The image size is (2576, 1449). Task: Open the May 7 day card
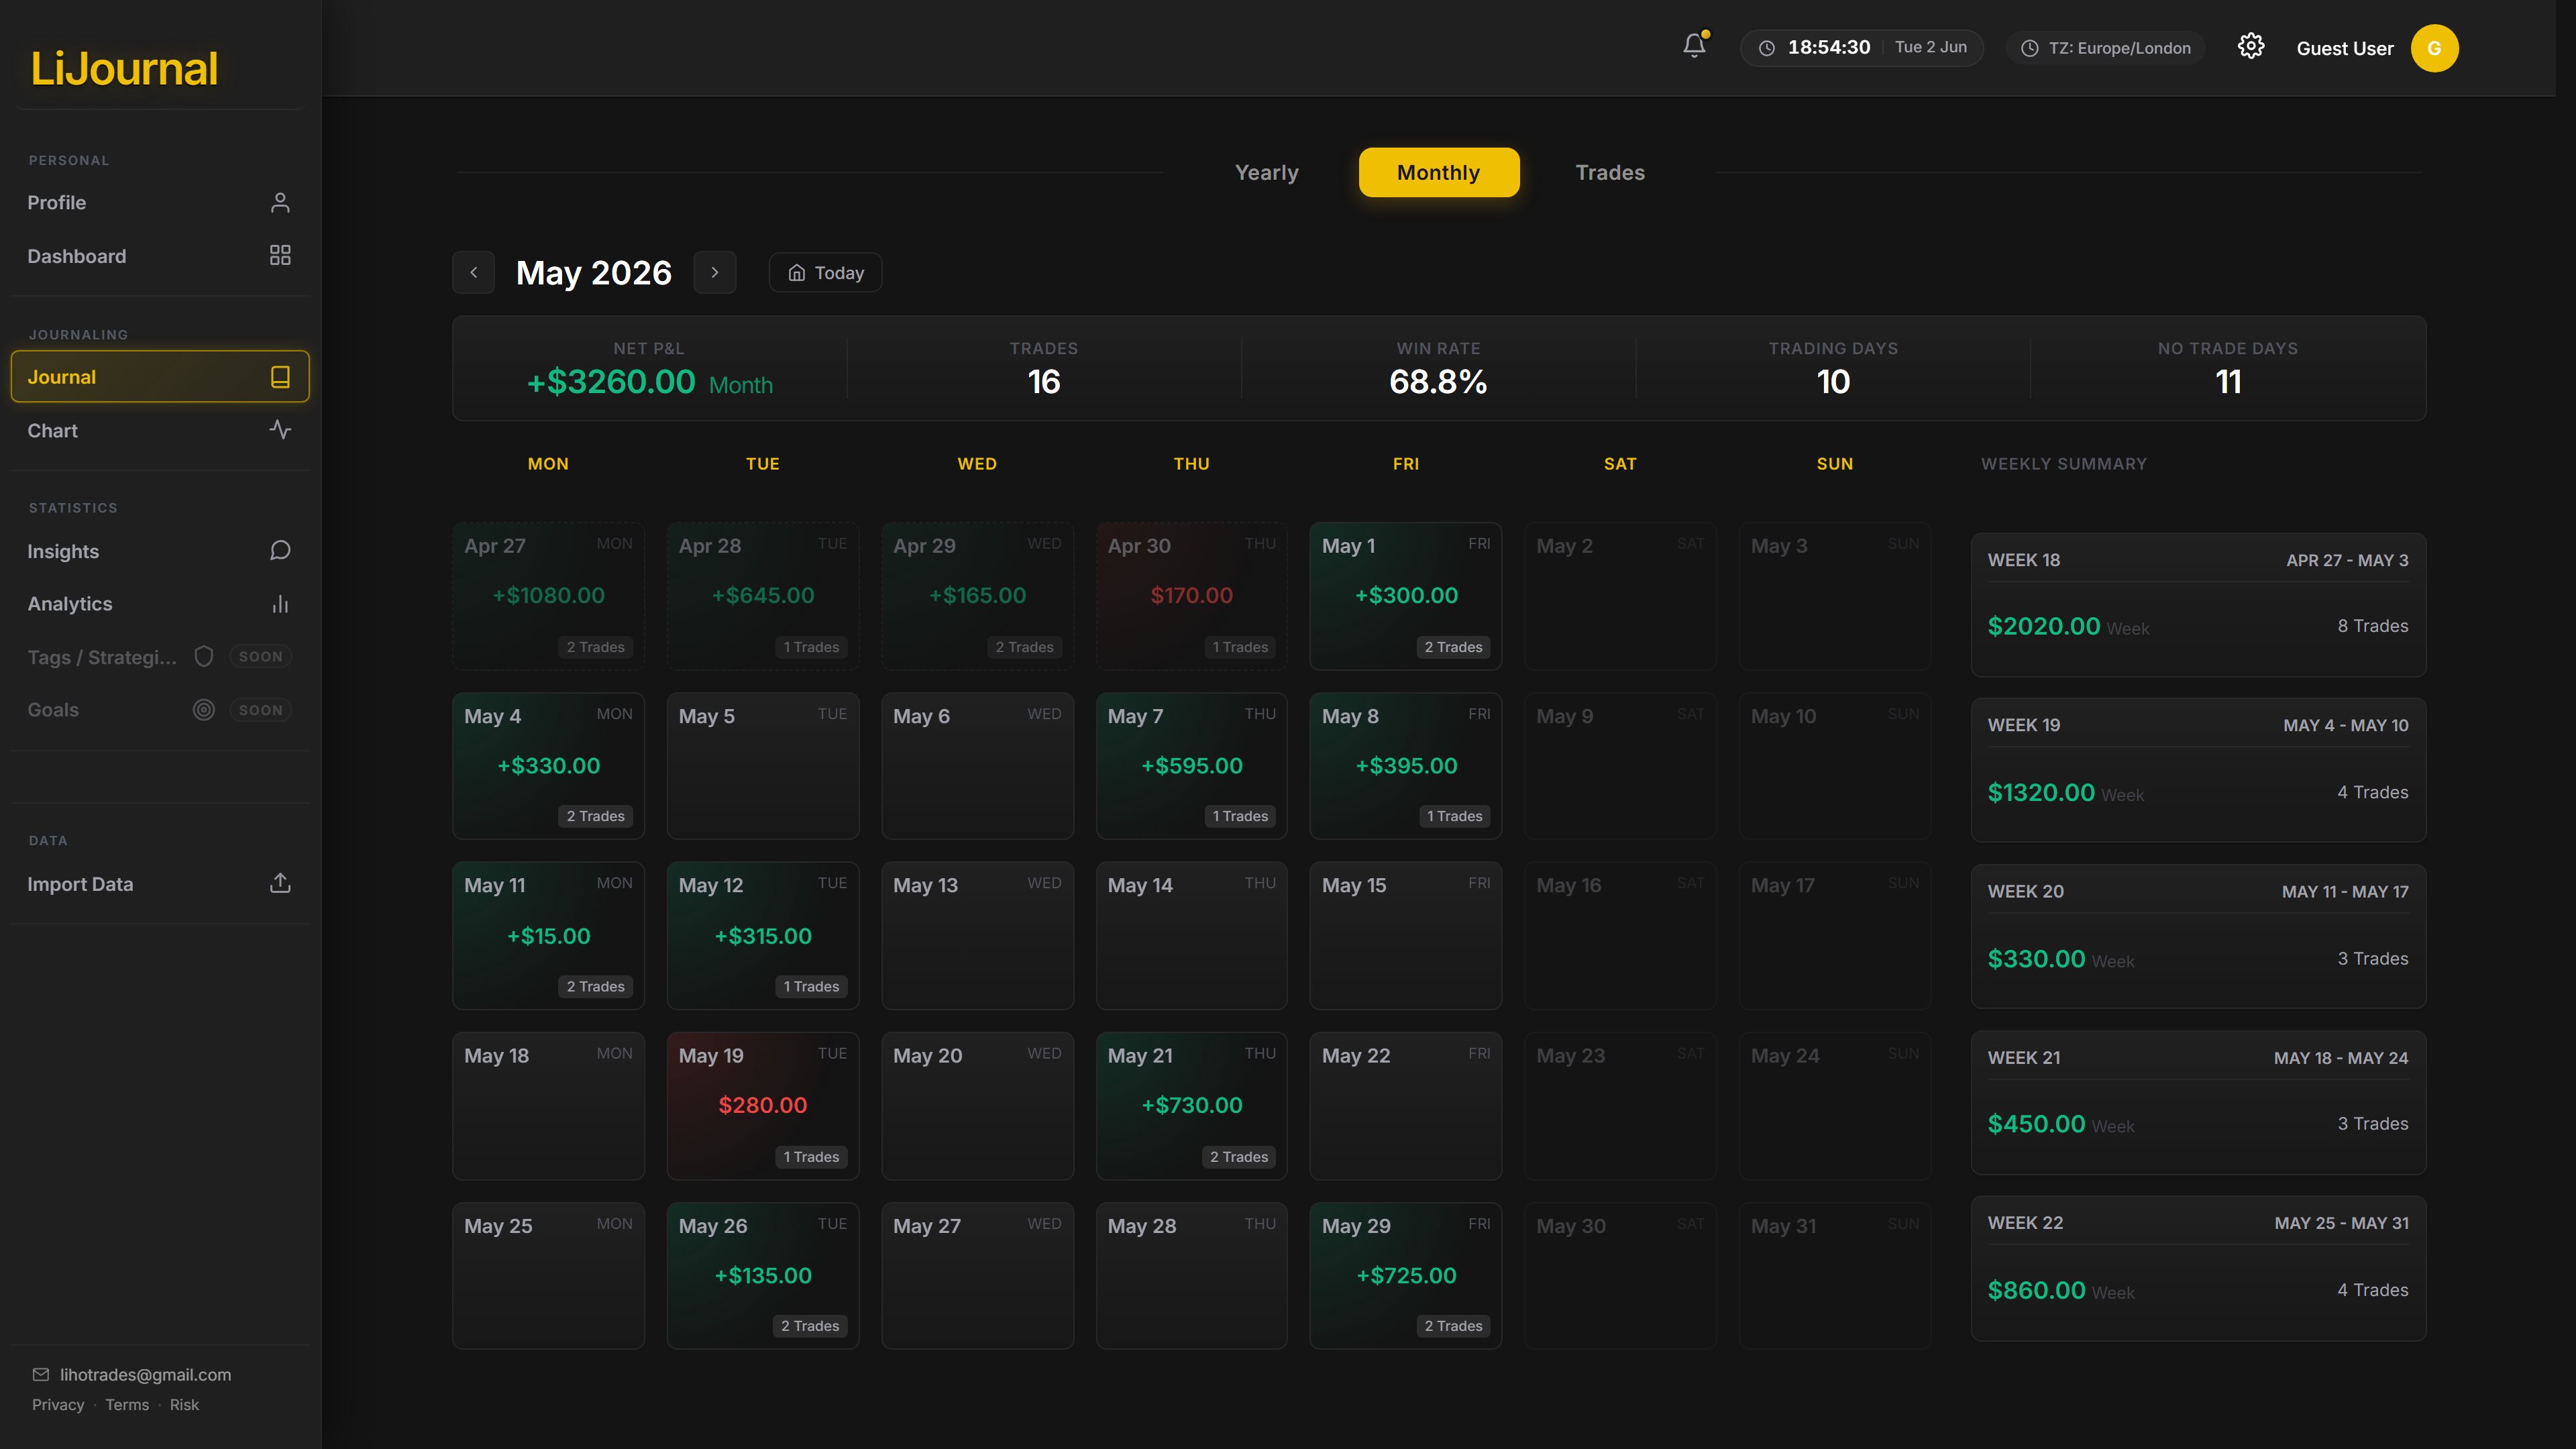[x=1191, y=766]
